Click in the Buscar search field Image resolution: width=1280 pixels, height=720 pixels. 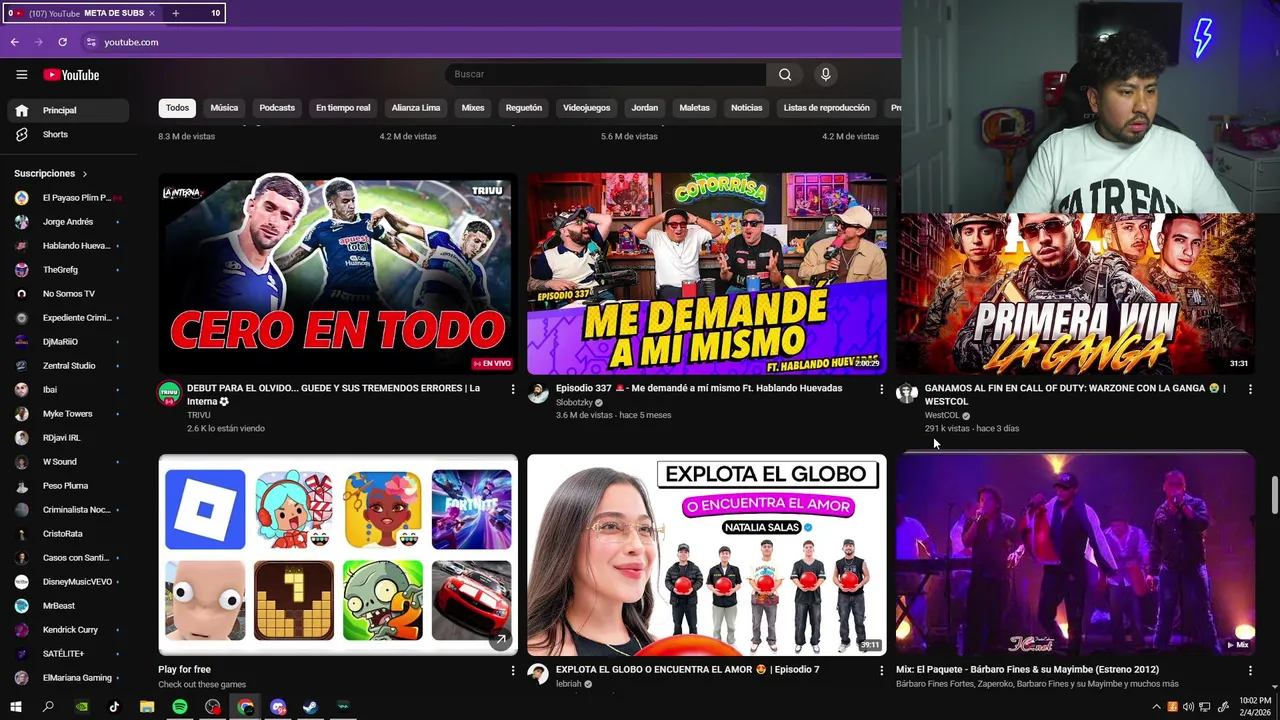pyautogui.click(x=605, y=74)
